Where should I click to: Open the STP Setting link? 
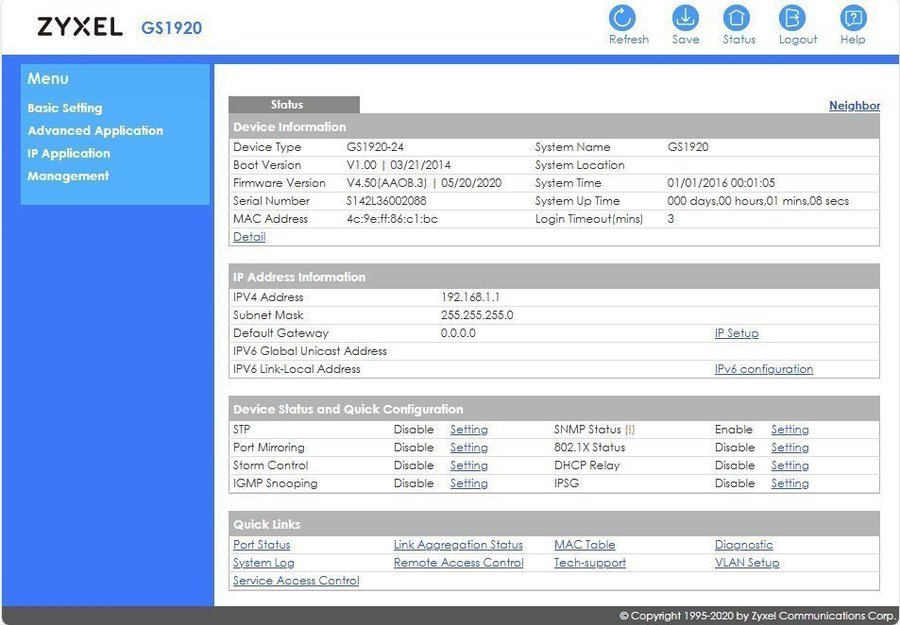coord(468,430)
